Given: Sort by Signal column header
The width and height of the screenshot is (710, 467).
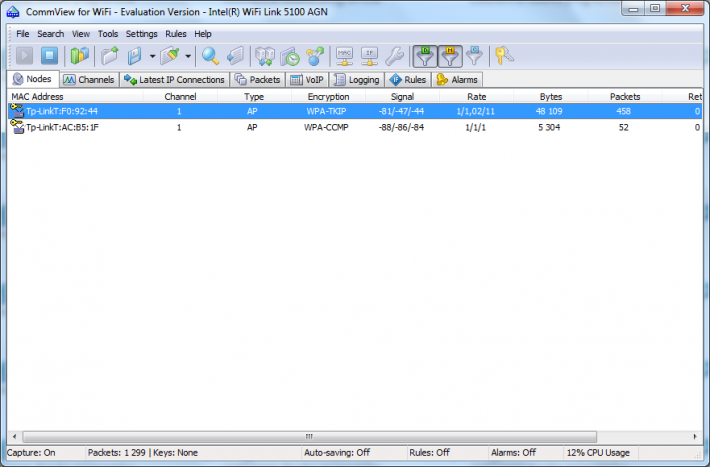Looking at the screenshot, I should 402,96.
